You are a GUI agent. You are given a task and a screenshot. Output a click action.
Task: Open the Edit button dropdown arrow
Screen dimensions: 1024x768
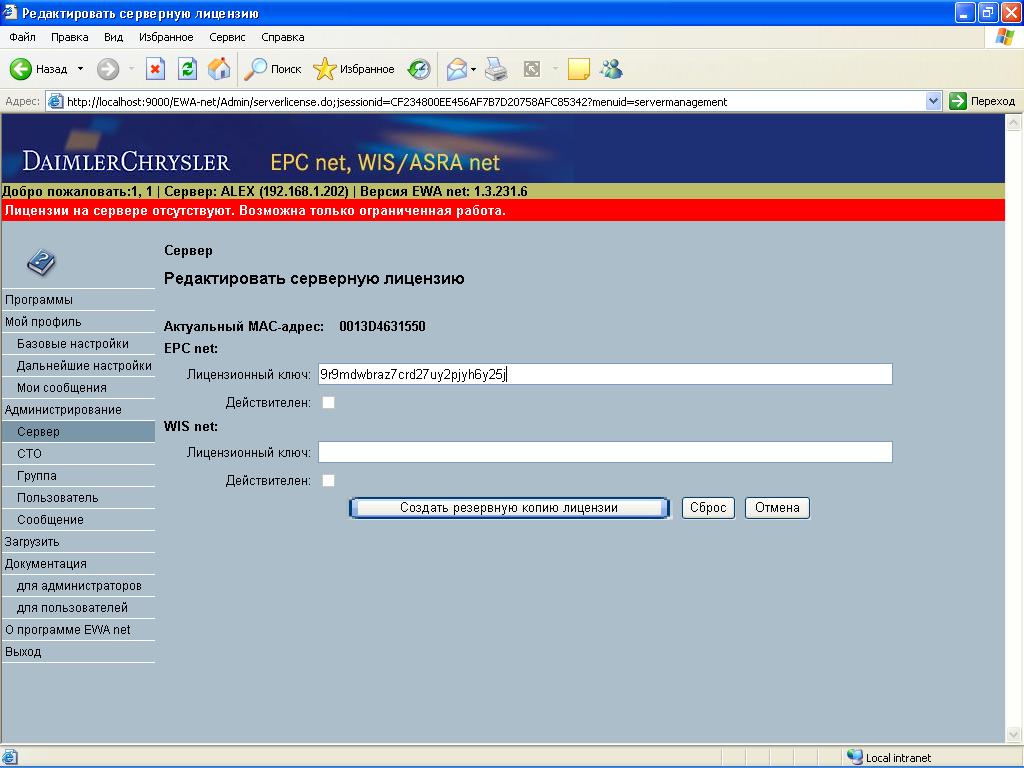click(555, 69)
